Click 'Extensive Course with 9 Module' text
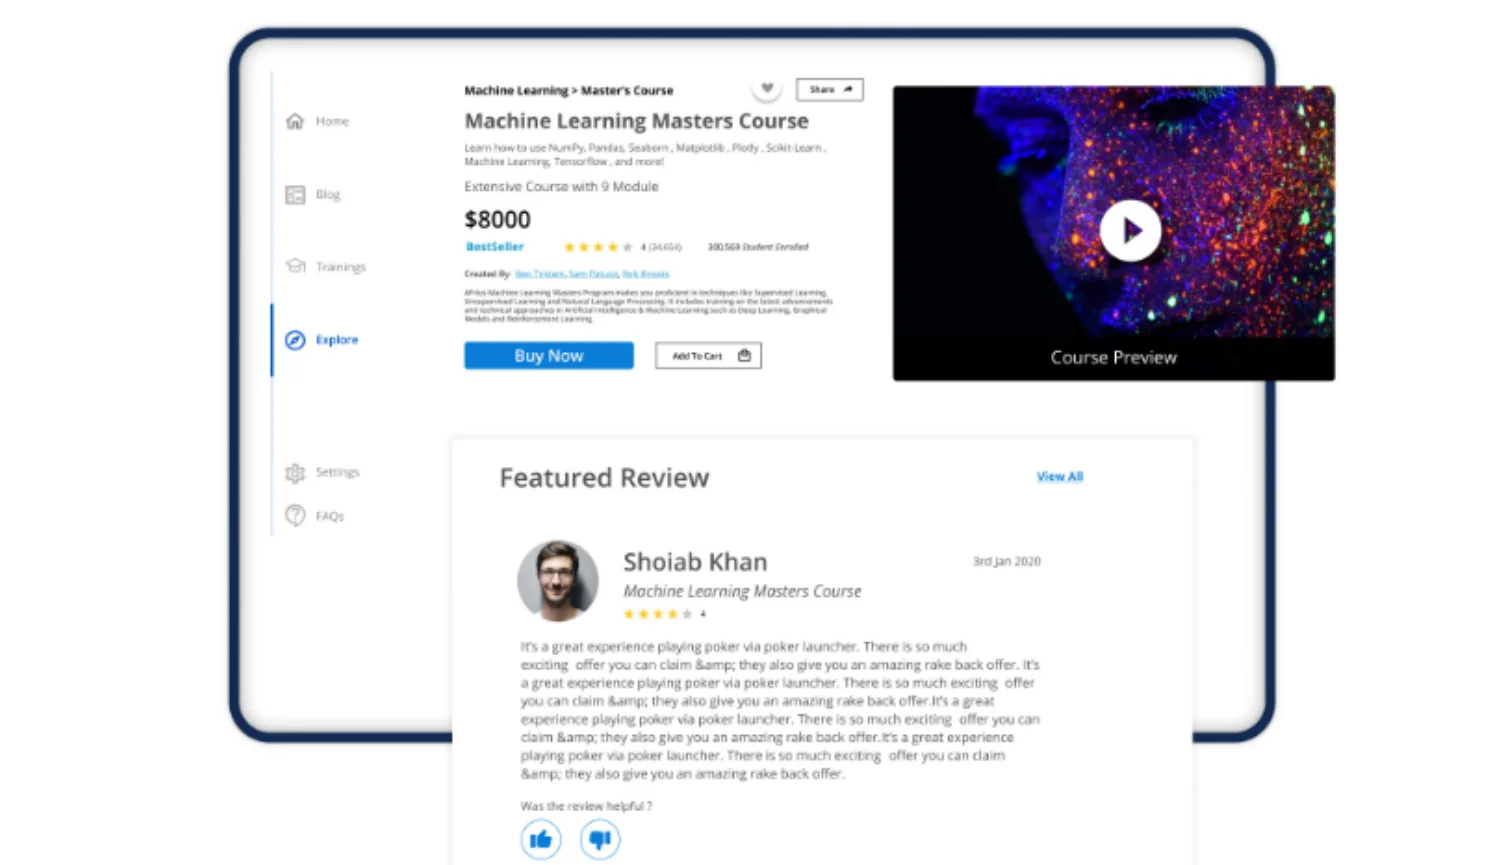 point(561,186)
